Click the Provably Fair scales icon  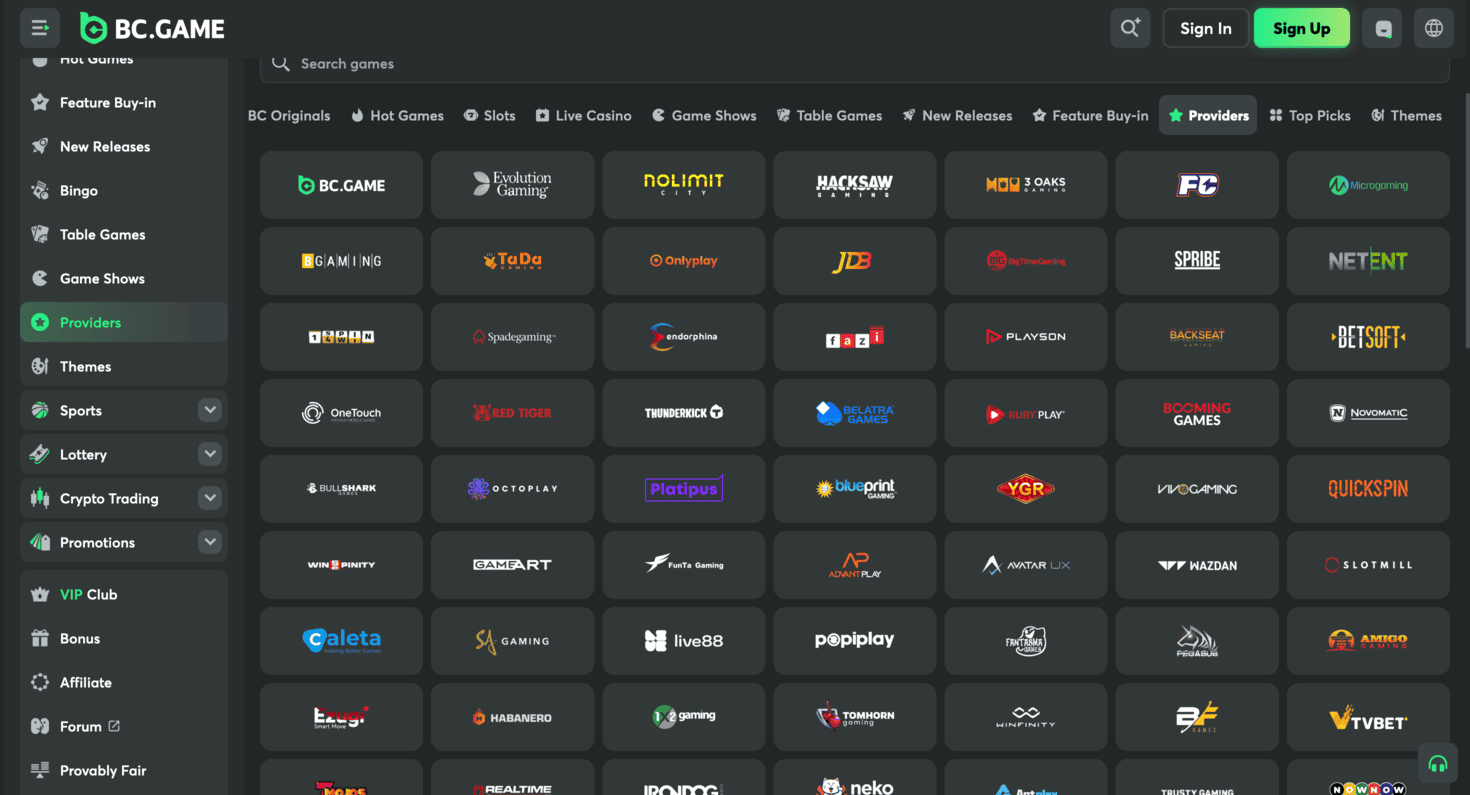pyautogui.click(x=40, y=770)
